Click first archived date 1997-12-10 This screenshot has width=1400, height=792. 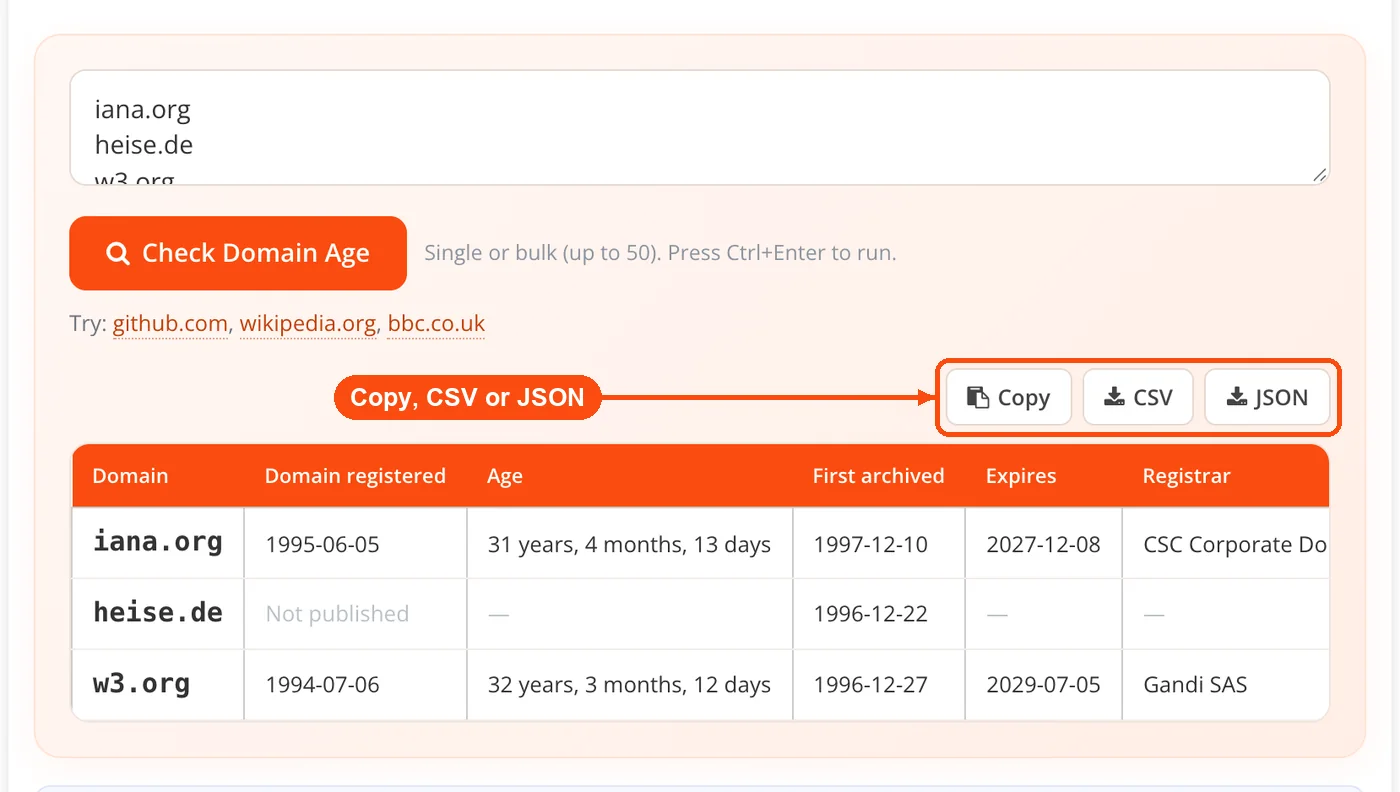871,545
